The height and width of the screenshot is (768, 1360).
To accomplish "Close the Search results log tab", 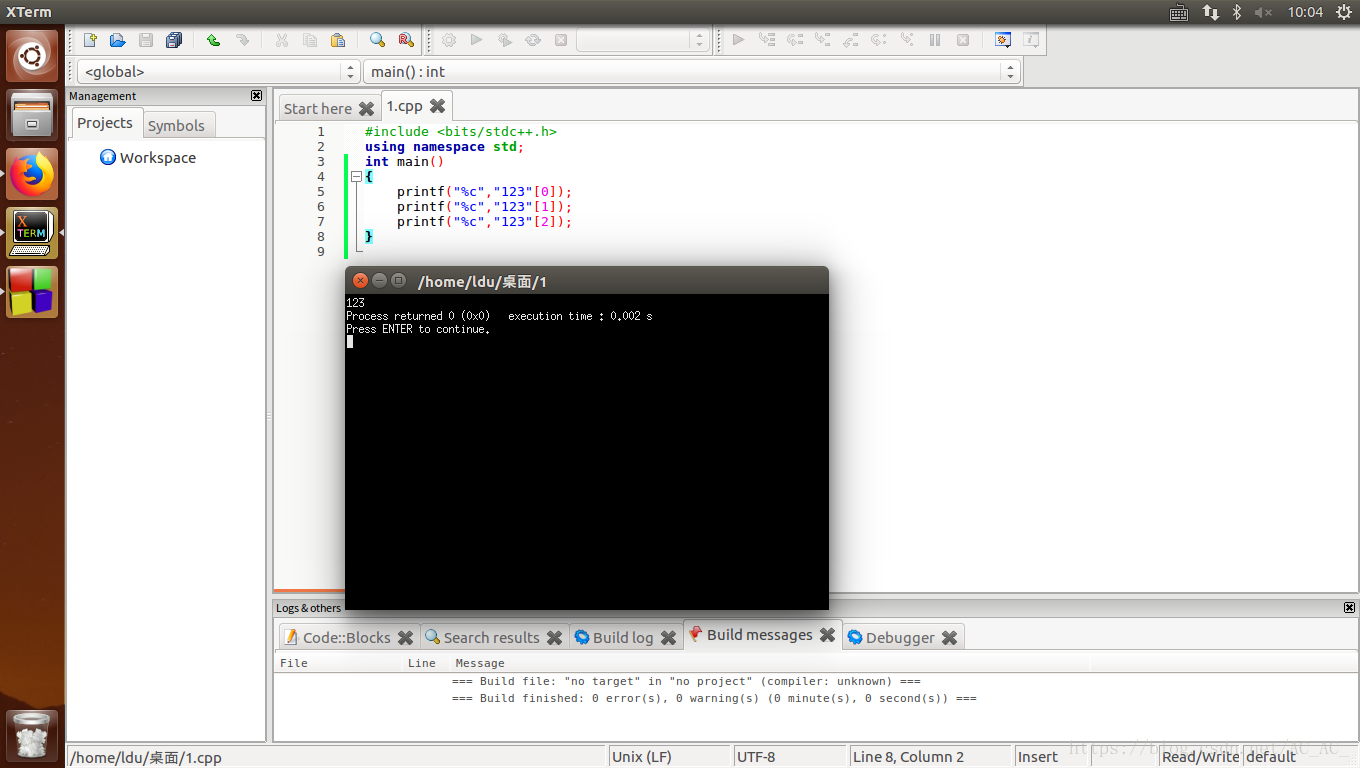I will pyautogui.click(x=554, y=637).
